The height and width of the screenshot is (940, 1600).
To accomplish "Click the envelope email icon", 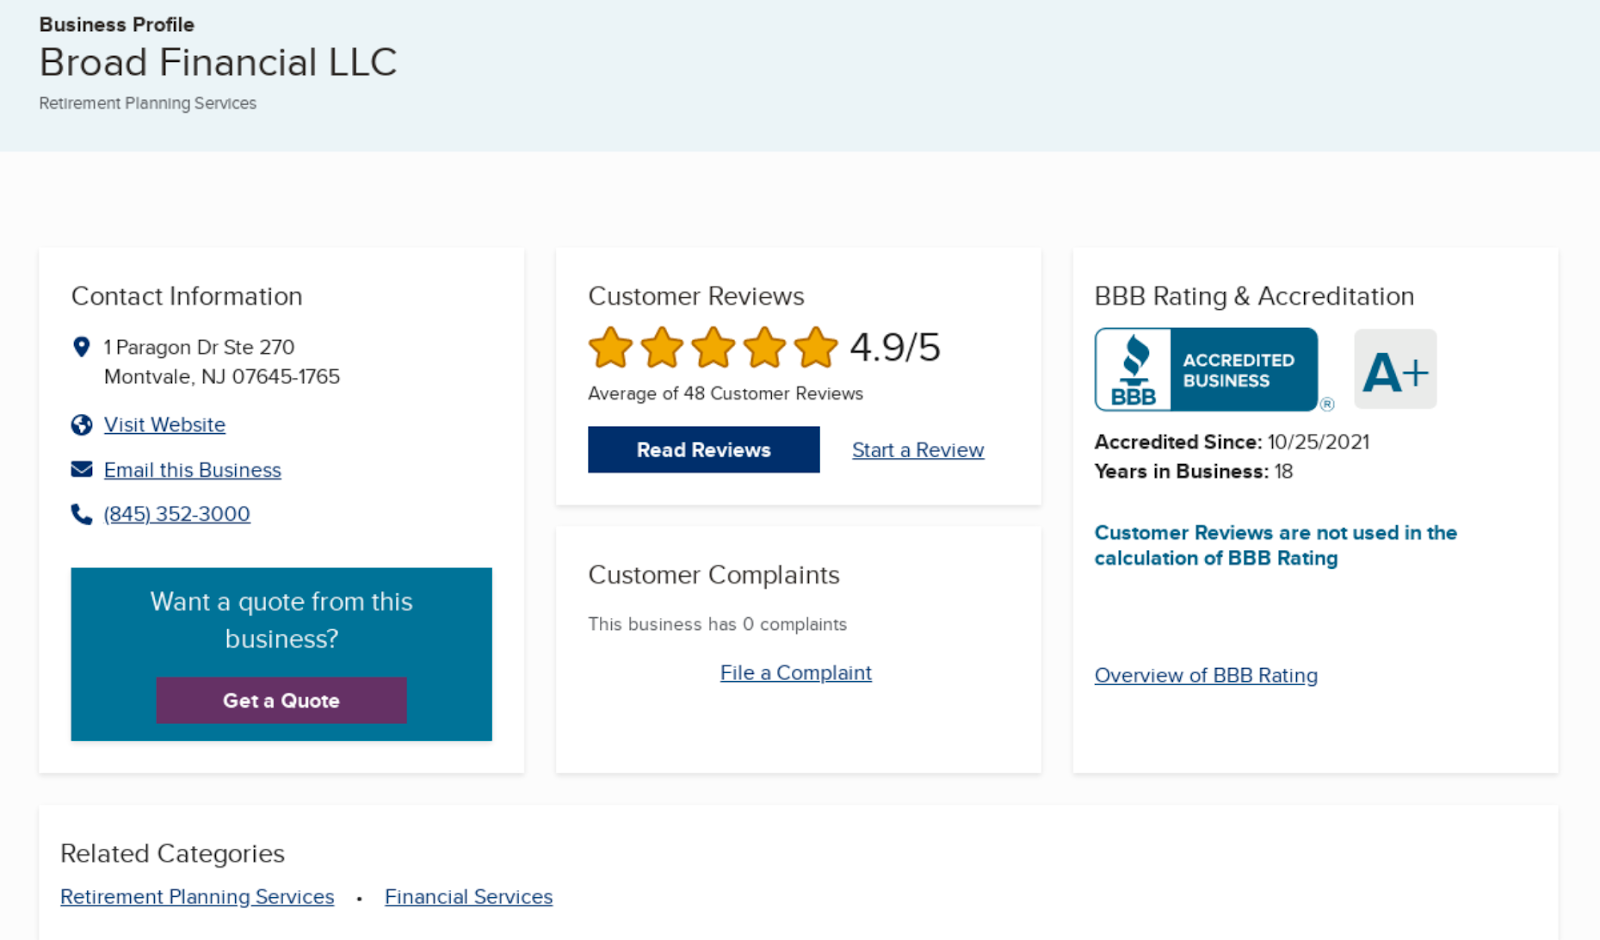I will [82, 470].
